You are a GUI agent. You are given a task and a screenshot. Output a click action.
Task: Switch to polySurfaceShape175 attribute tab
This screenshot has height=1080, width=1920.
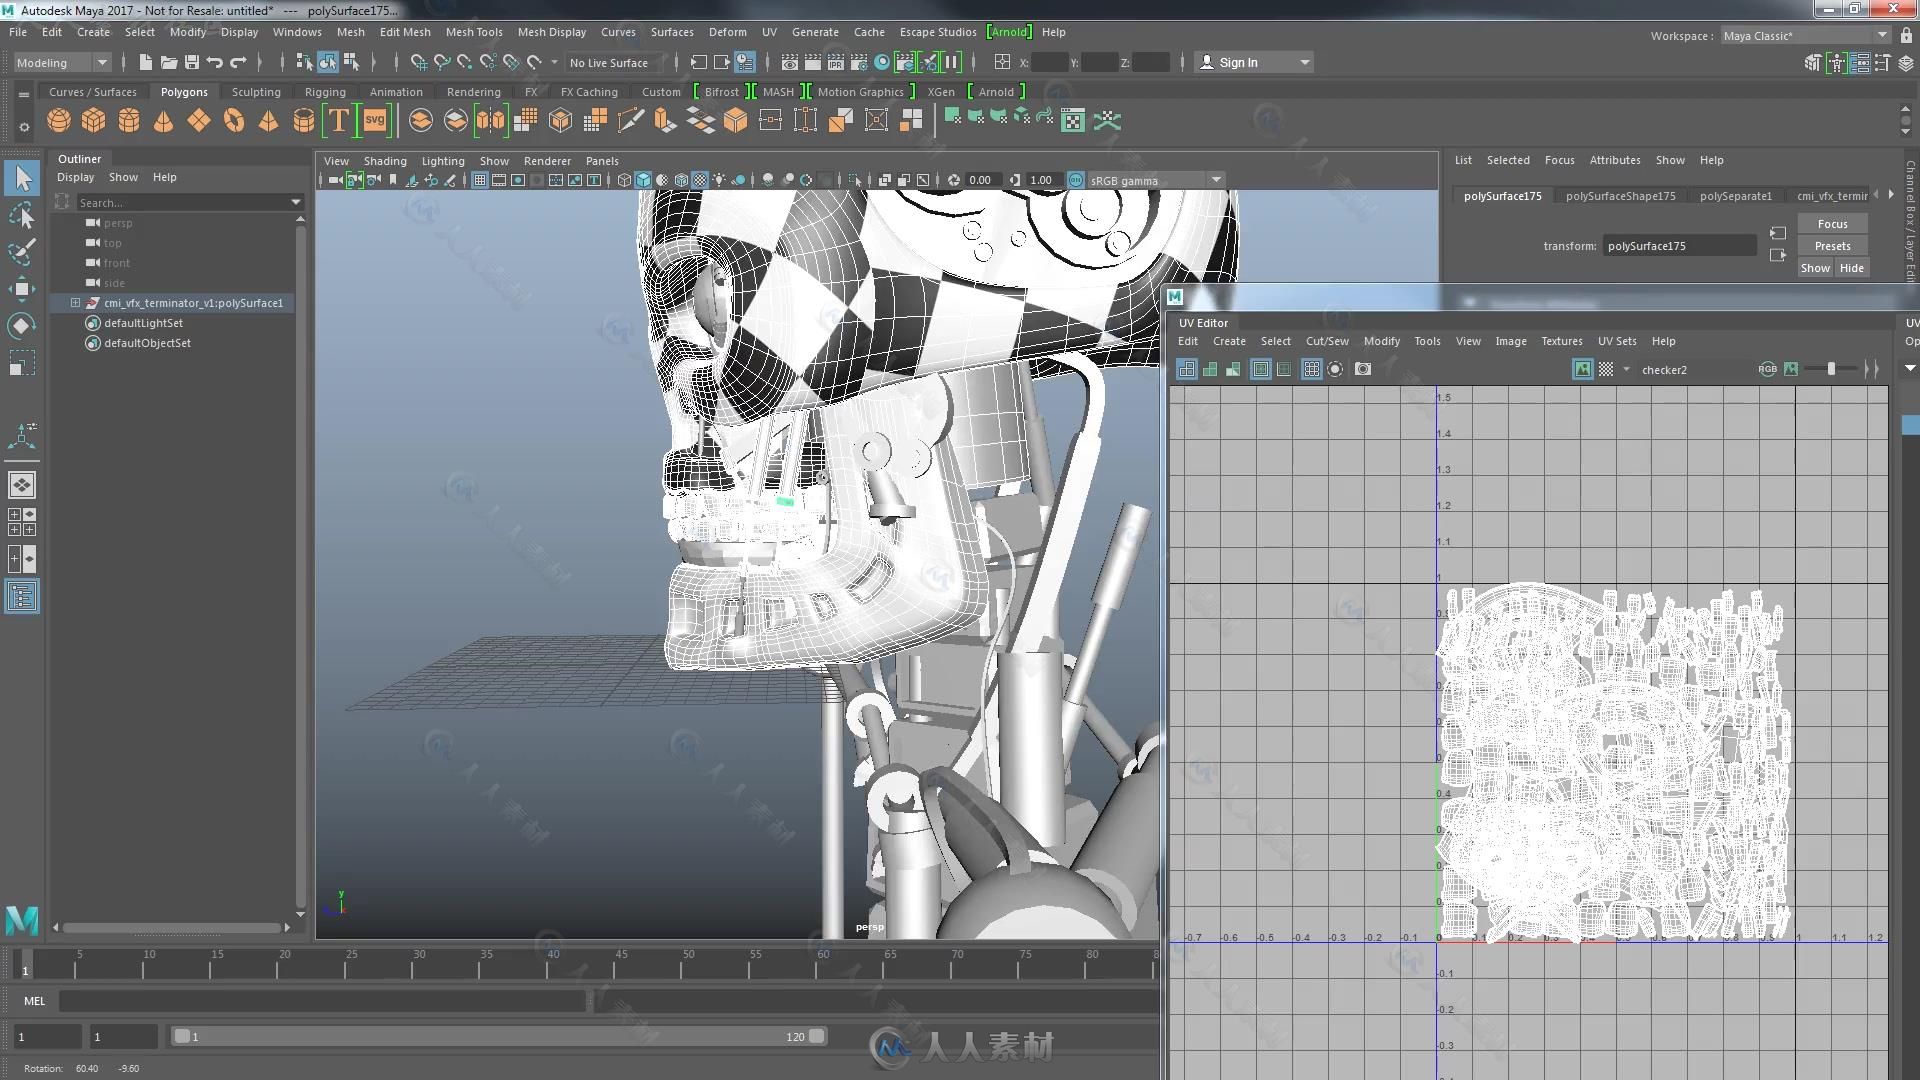[1620, 196]
